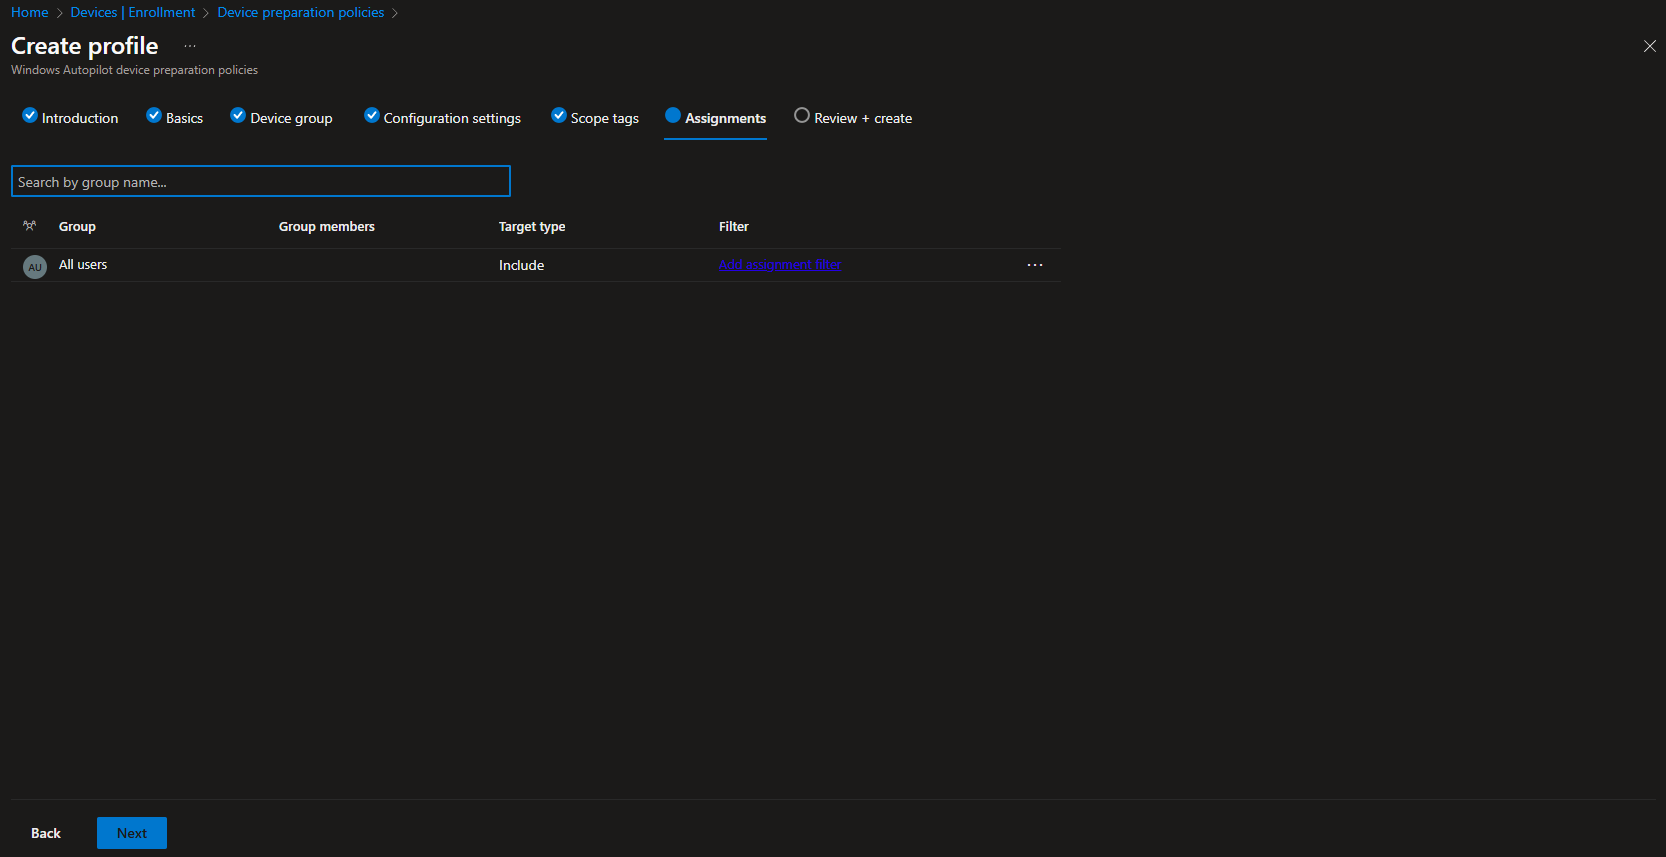
Task: Click the Introduction completed checkmark icon
Action: [x=30, y=115]
